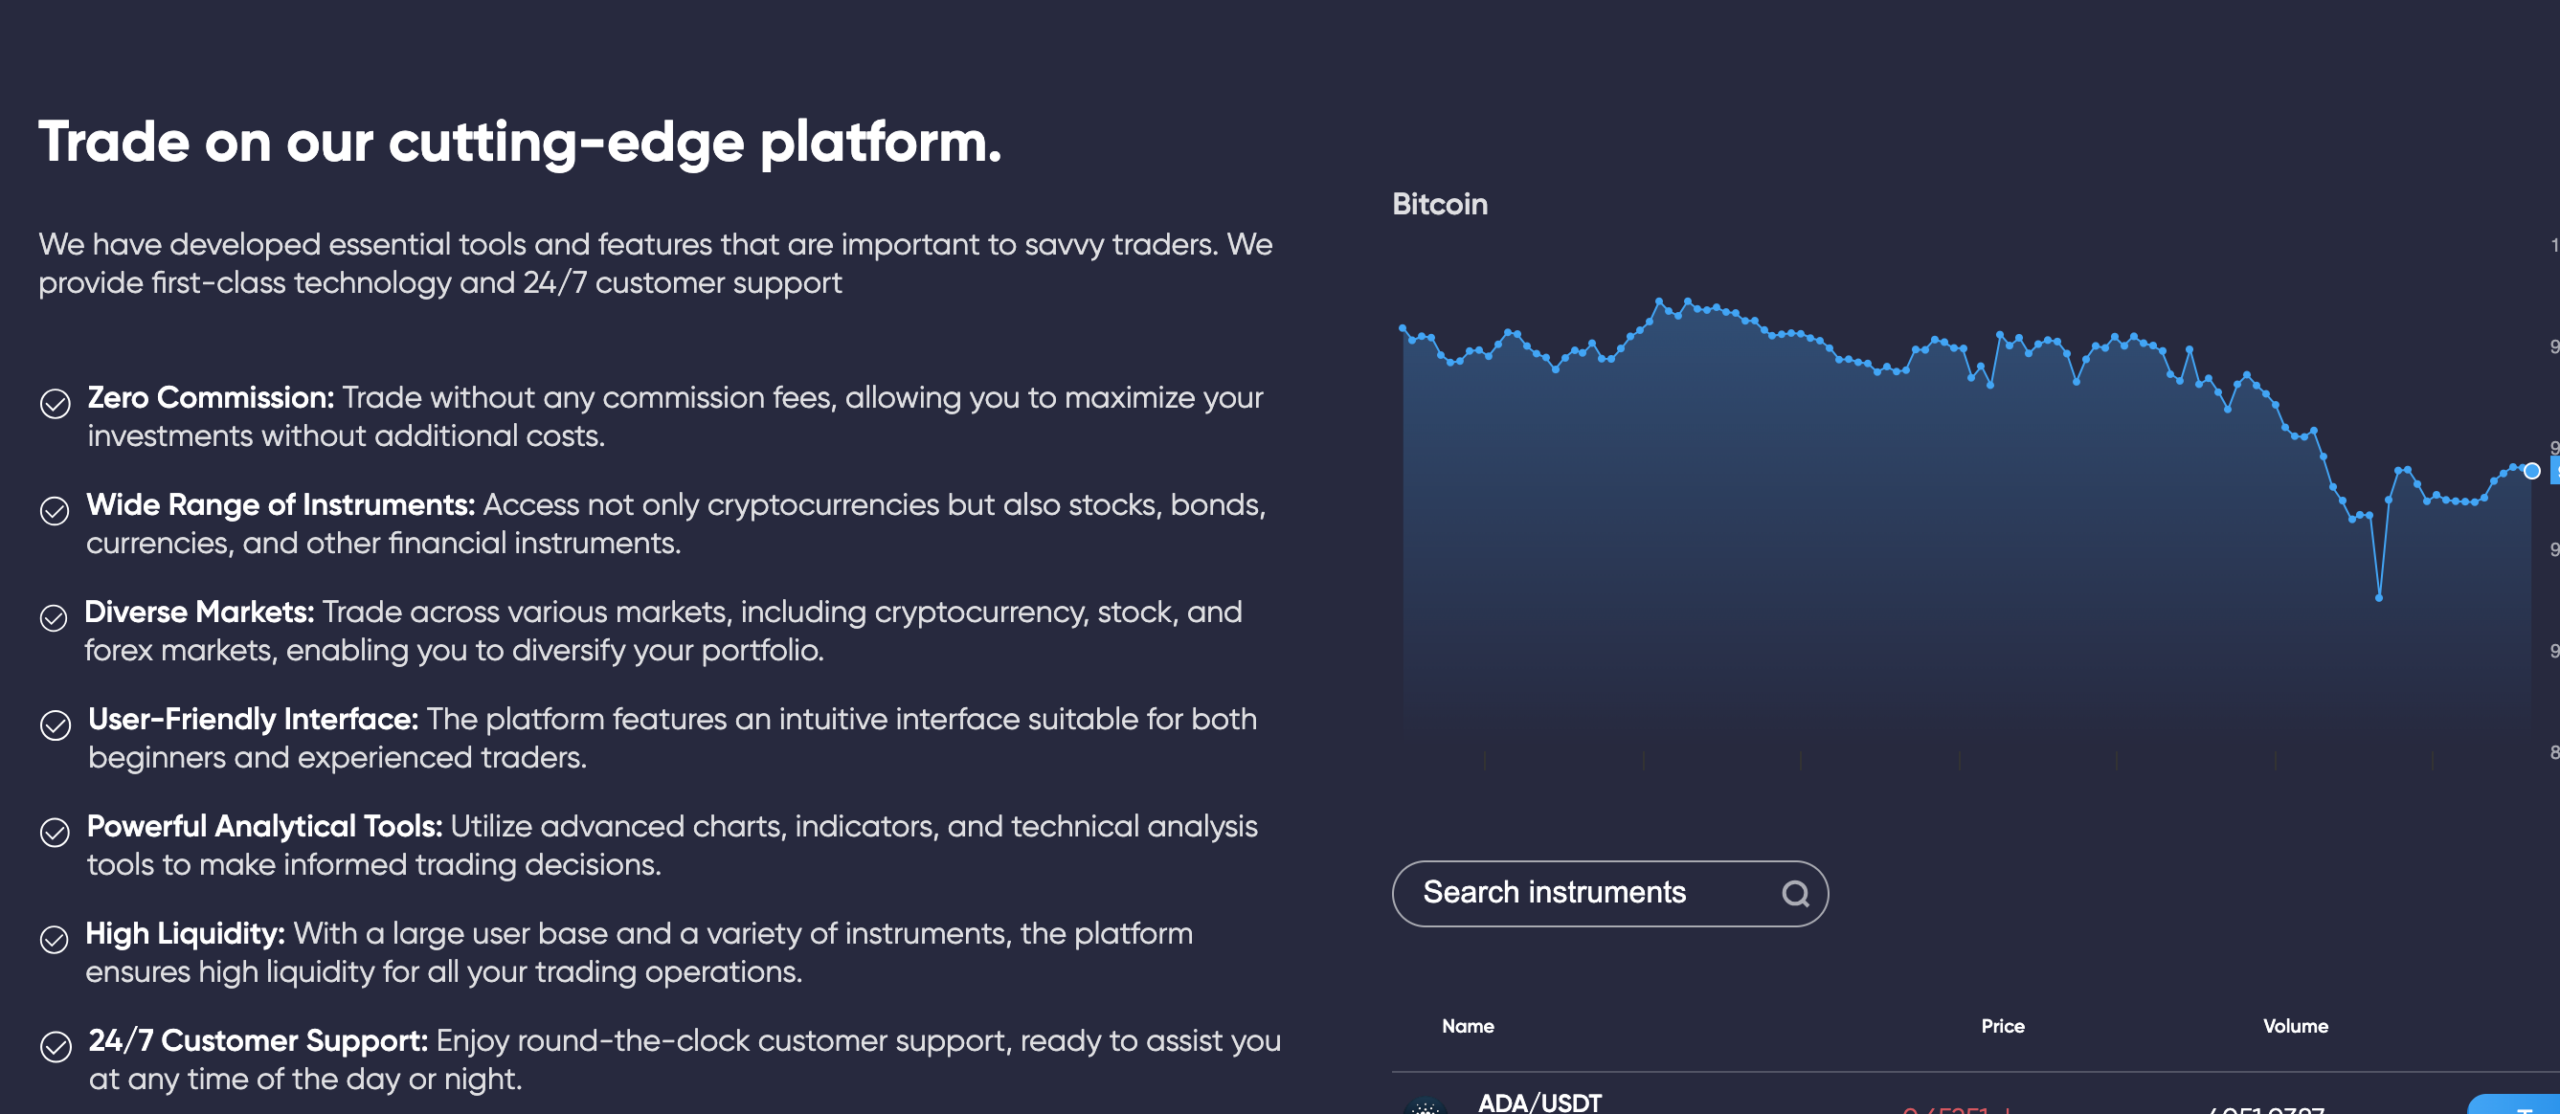The height and width of the screenshot is (1114, 2560).
Task: Sort the table by Name column
Action: pyautogui.click(x=1468, y=1026)
